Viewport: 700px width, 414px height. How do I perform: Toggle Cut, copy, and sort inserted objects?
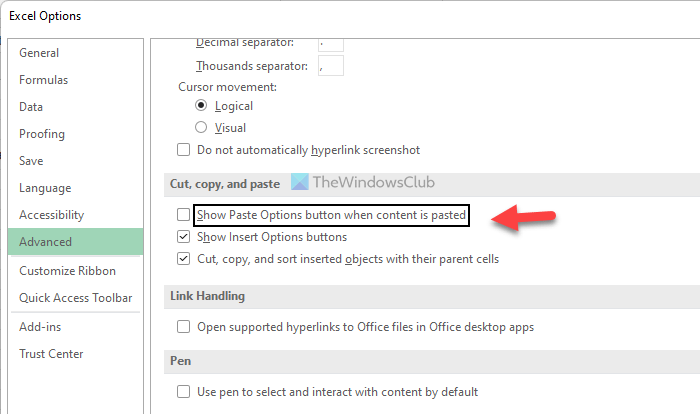pos(183,259)
